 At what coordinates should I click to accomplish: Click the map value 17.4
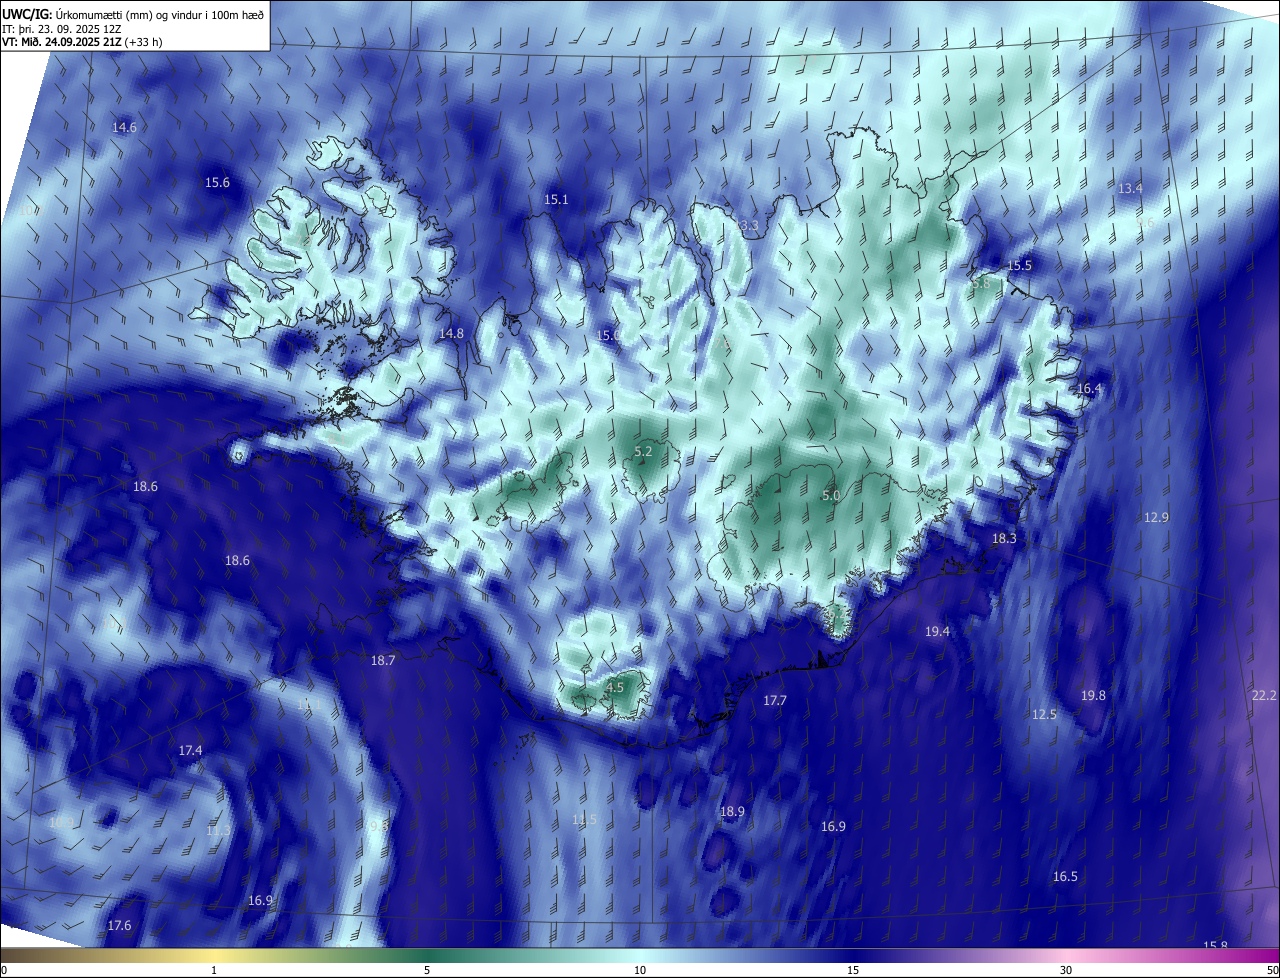pyautogui.click(x=190, y=750)
